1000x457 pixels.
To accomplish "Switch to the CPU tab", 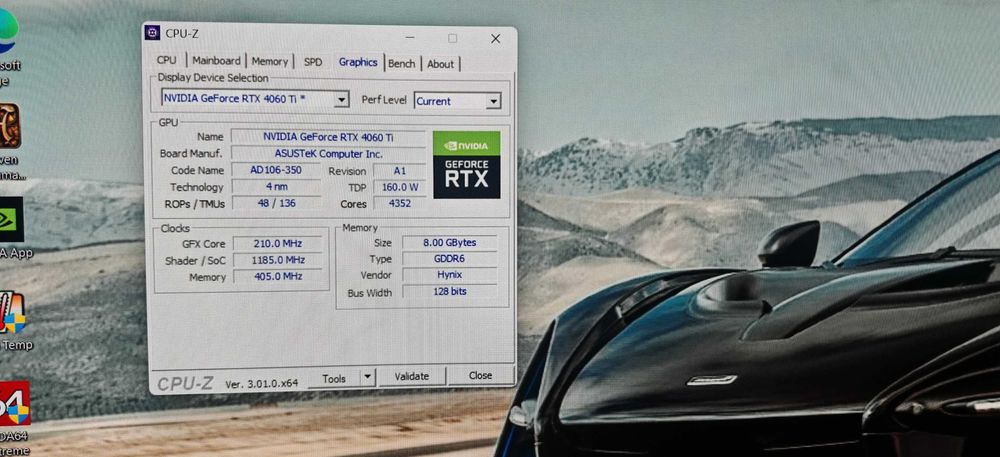I will click(166, 60).
